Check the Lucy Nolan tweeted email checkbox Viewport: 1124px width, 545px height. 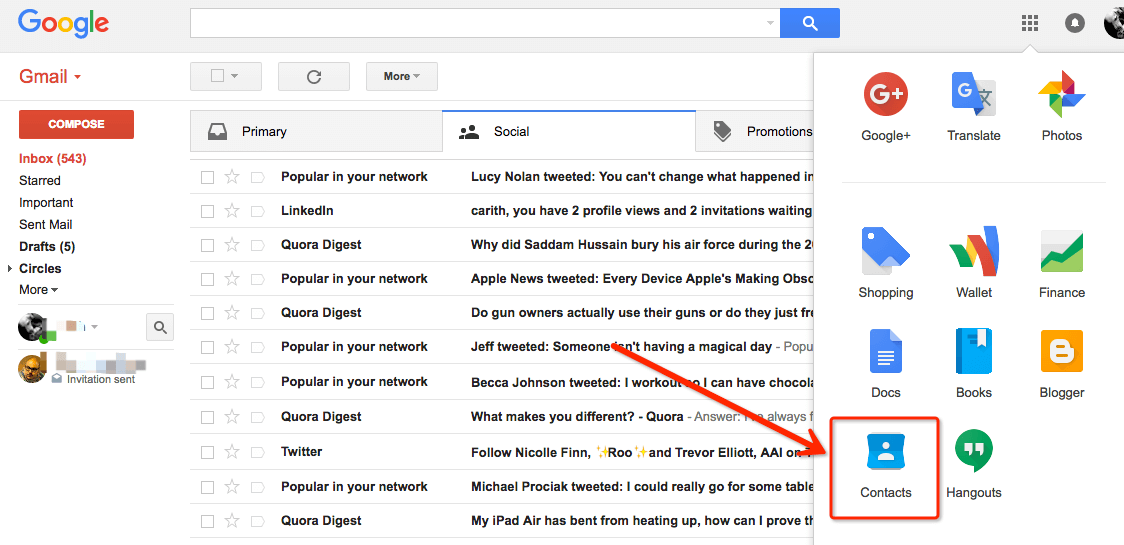(x=207, y=177)
